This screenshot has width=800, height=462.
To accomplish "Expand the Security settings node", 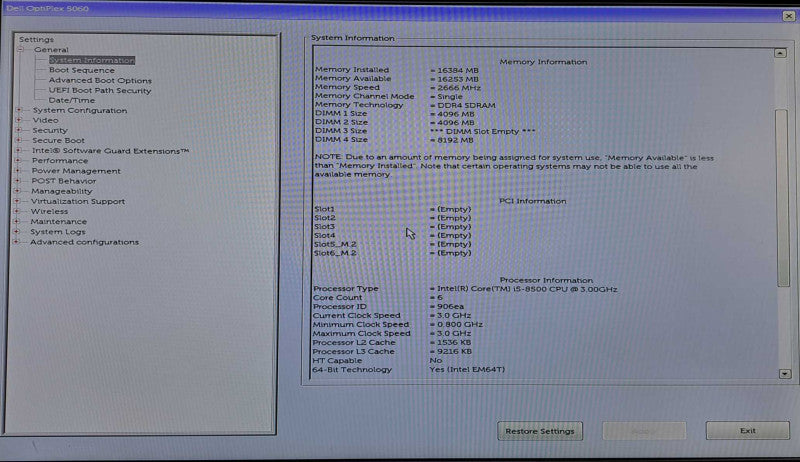I will 19,130.
